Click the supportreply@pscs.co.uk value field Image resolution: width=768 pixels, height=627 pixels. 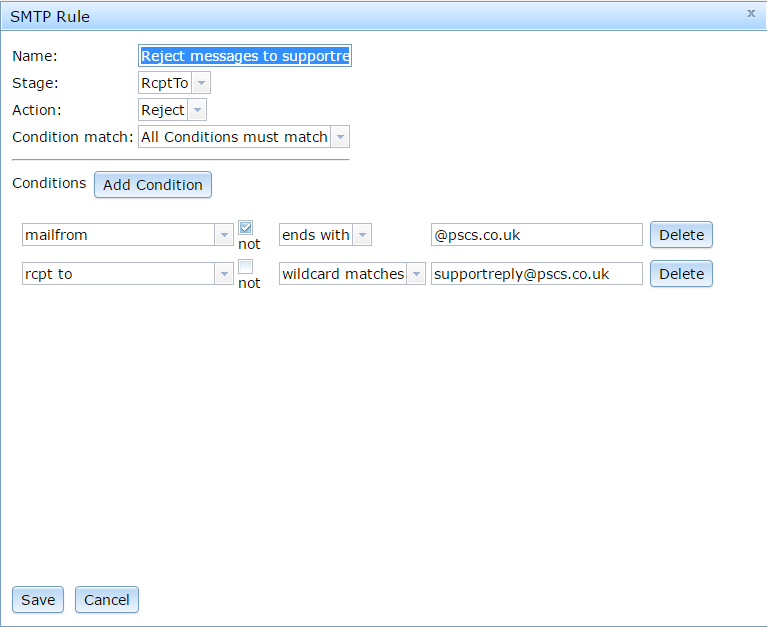(537, 274)
